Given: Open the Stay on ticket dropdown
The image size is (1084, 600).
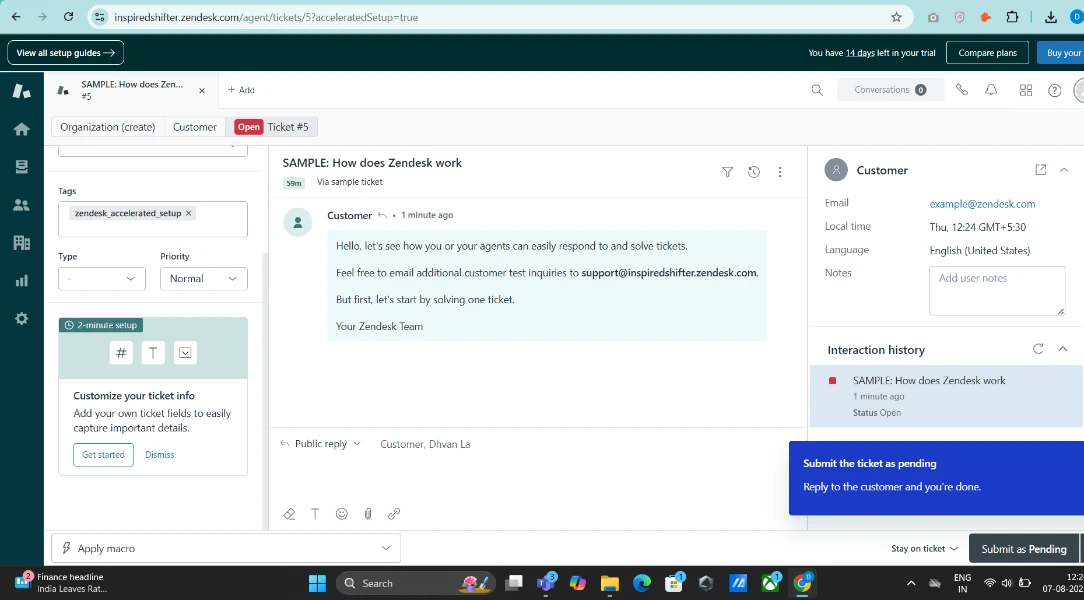Looking at the screenshot, I should [x=924, y=549].
